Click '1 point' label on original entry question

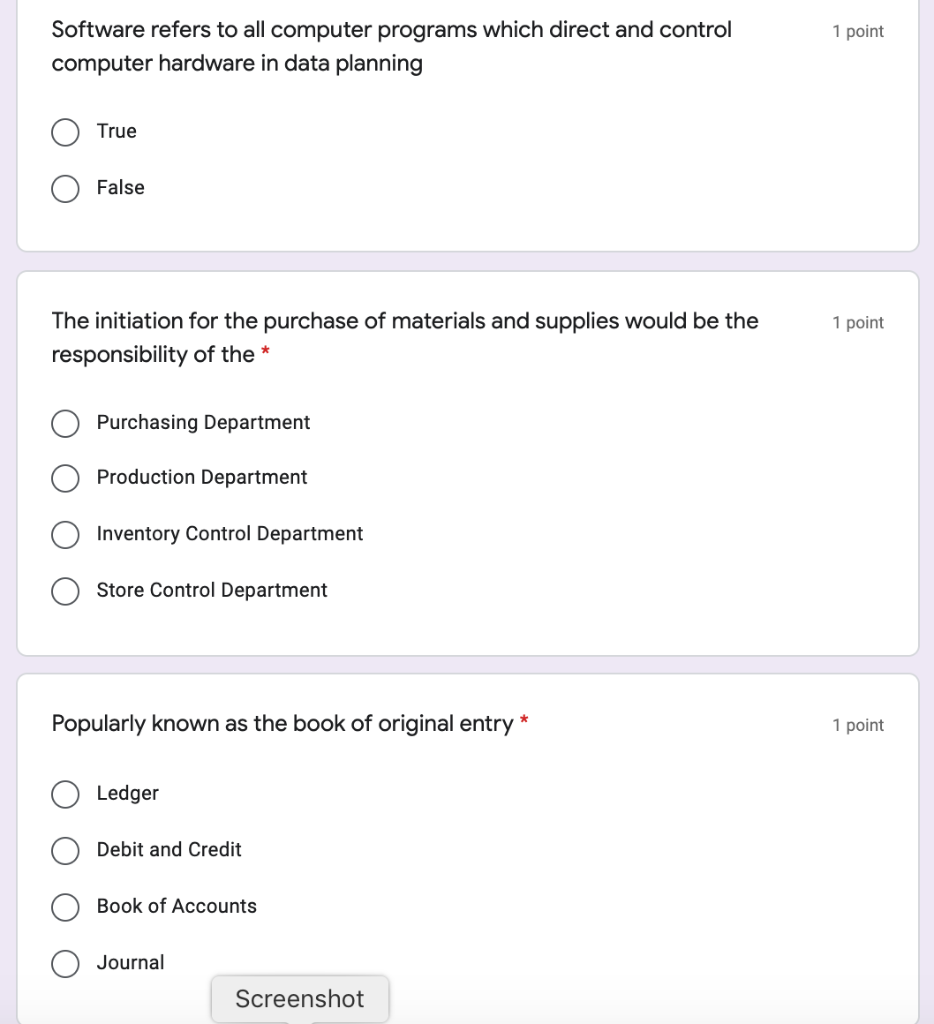pos(858,726)
